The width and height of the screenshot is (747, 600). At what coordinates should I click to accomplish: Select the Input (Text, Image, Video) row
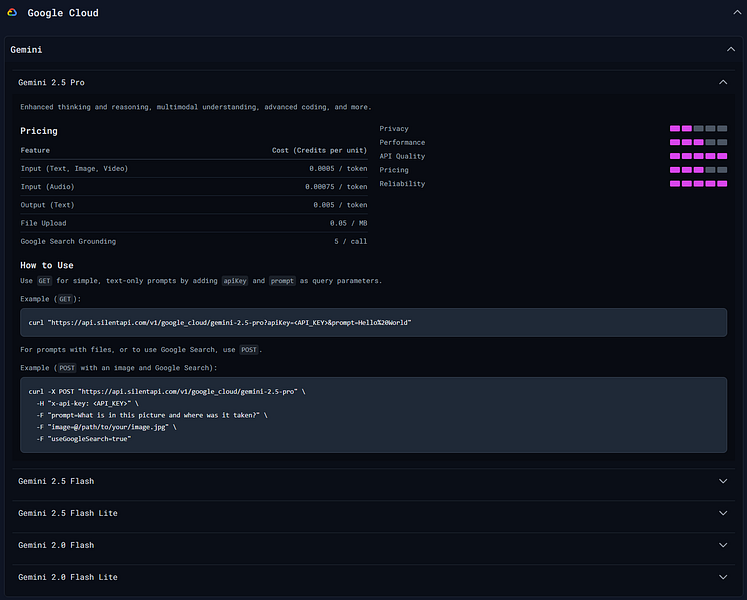pos(194,169)
